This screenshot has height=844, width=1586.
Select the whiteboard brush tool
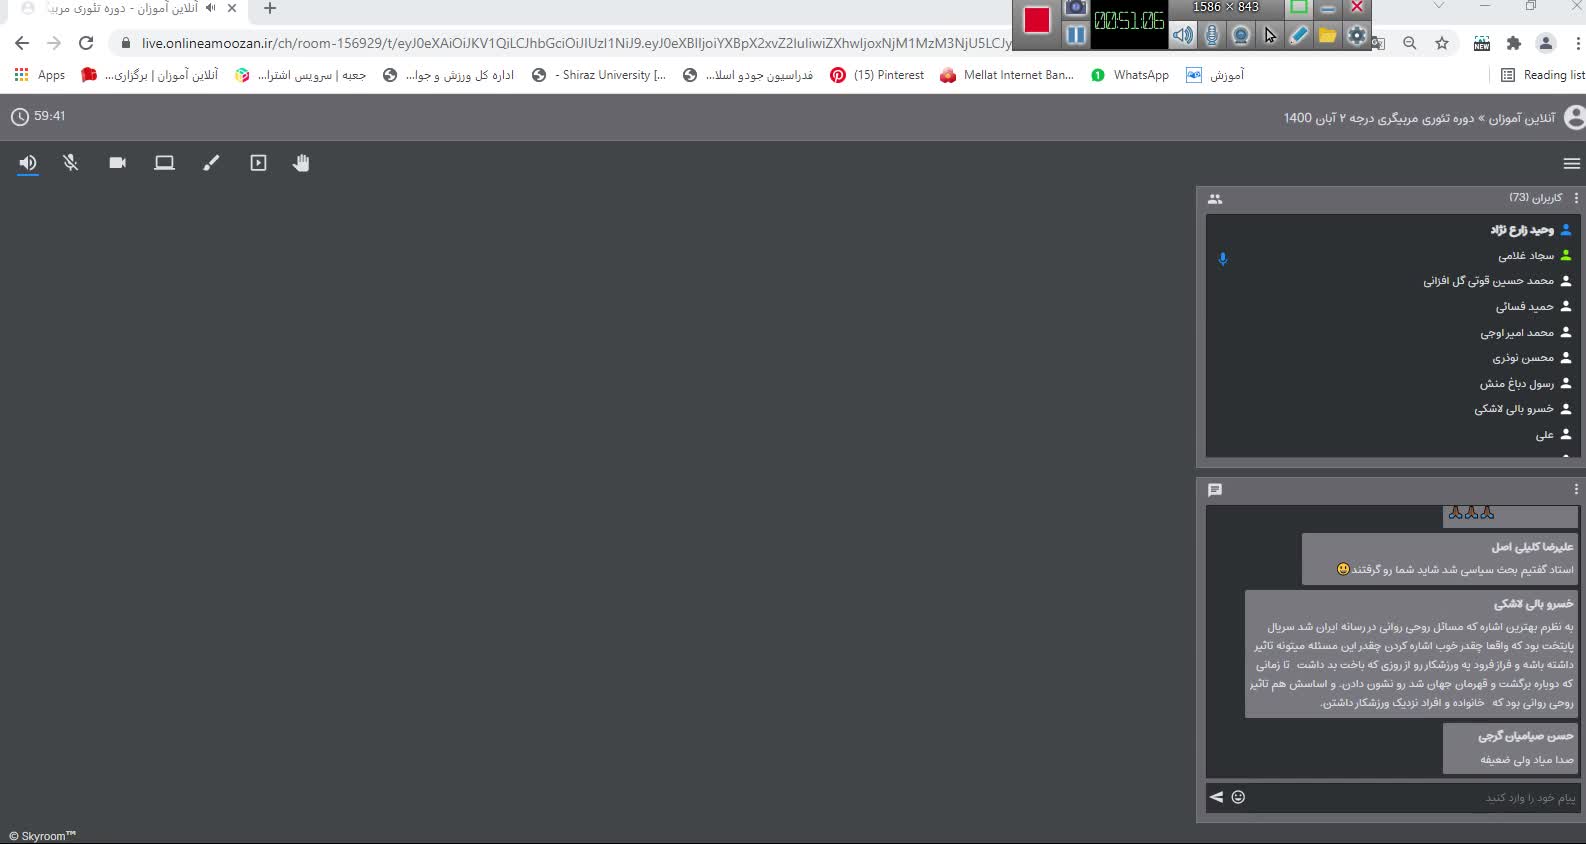(211, 163)
